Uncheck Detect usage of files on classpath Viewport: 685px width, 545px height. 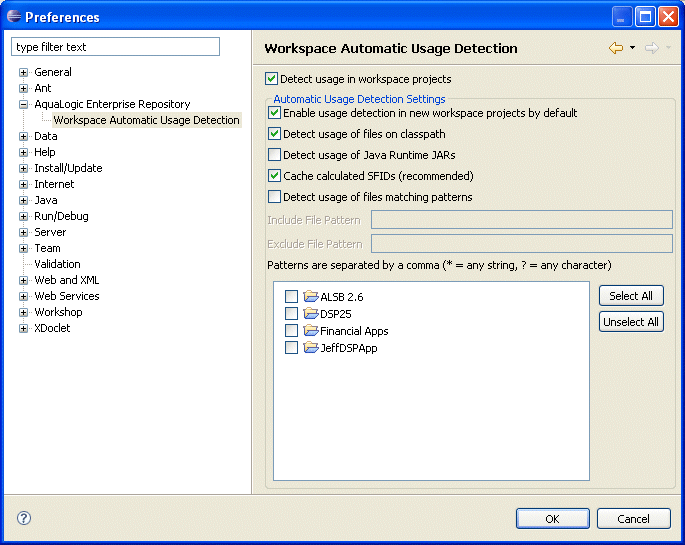274,134
